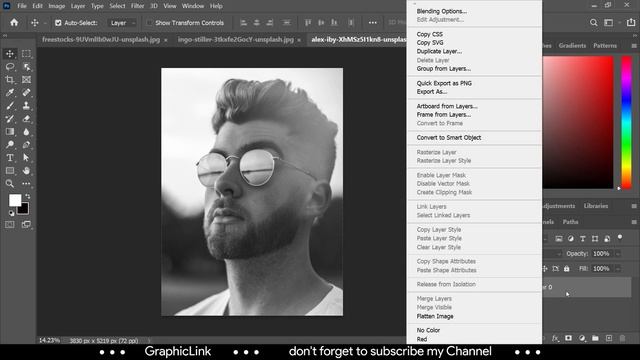The image size is (640, 360).
Task: Toggle the Auto-Select checkbox
Action: pyautogui.click(x=58, y=23)
